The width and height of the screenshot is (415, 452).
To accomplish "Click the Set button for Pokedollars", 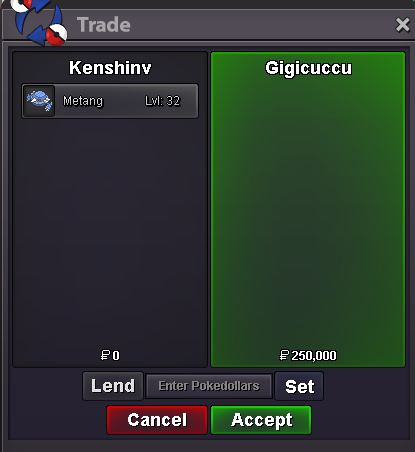I will [x=299, y=386].
